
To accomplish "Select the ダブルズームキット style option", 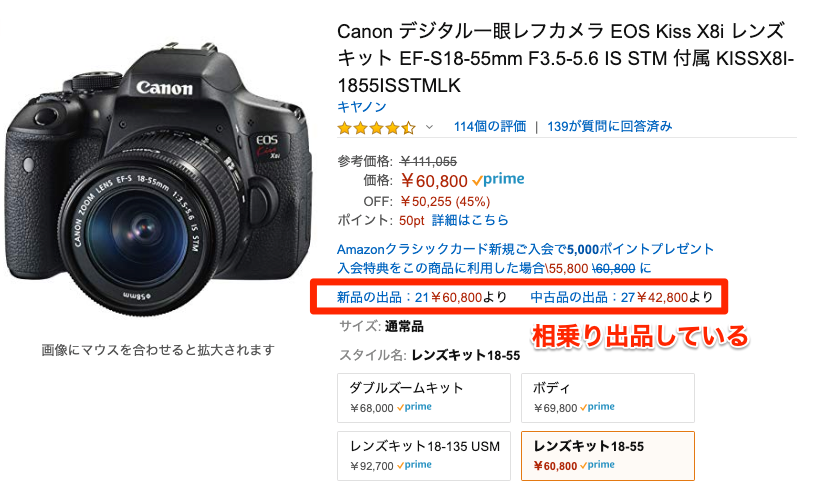I will 424,398.
